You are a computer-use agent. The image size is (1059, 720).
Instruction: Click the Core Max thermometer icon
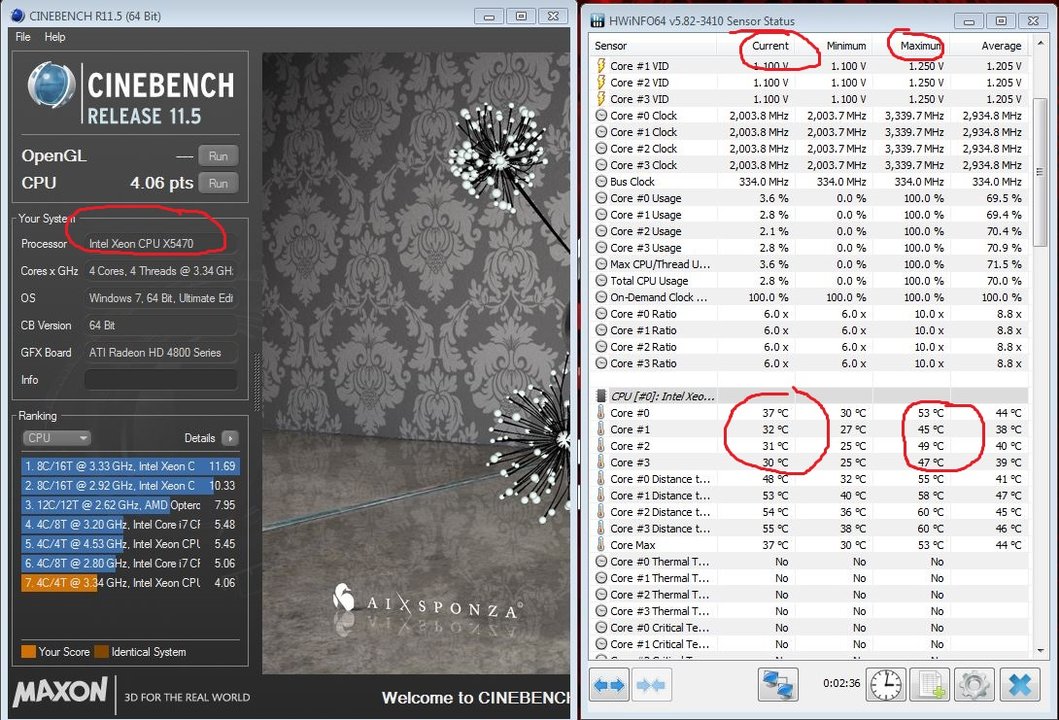pos(600,545)
